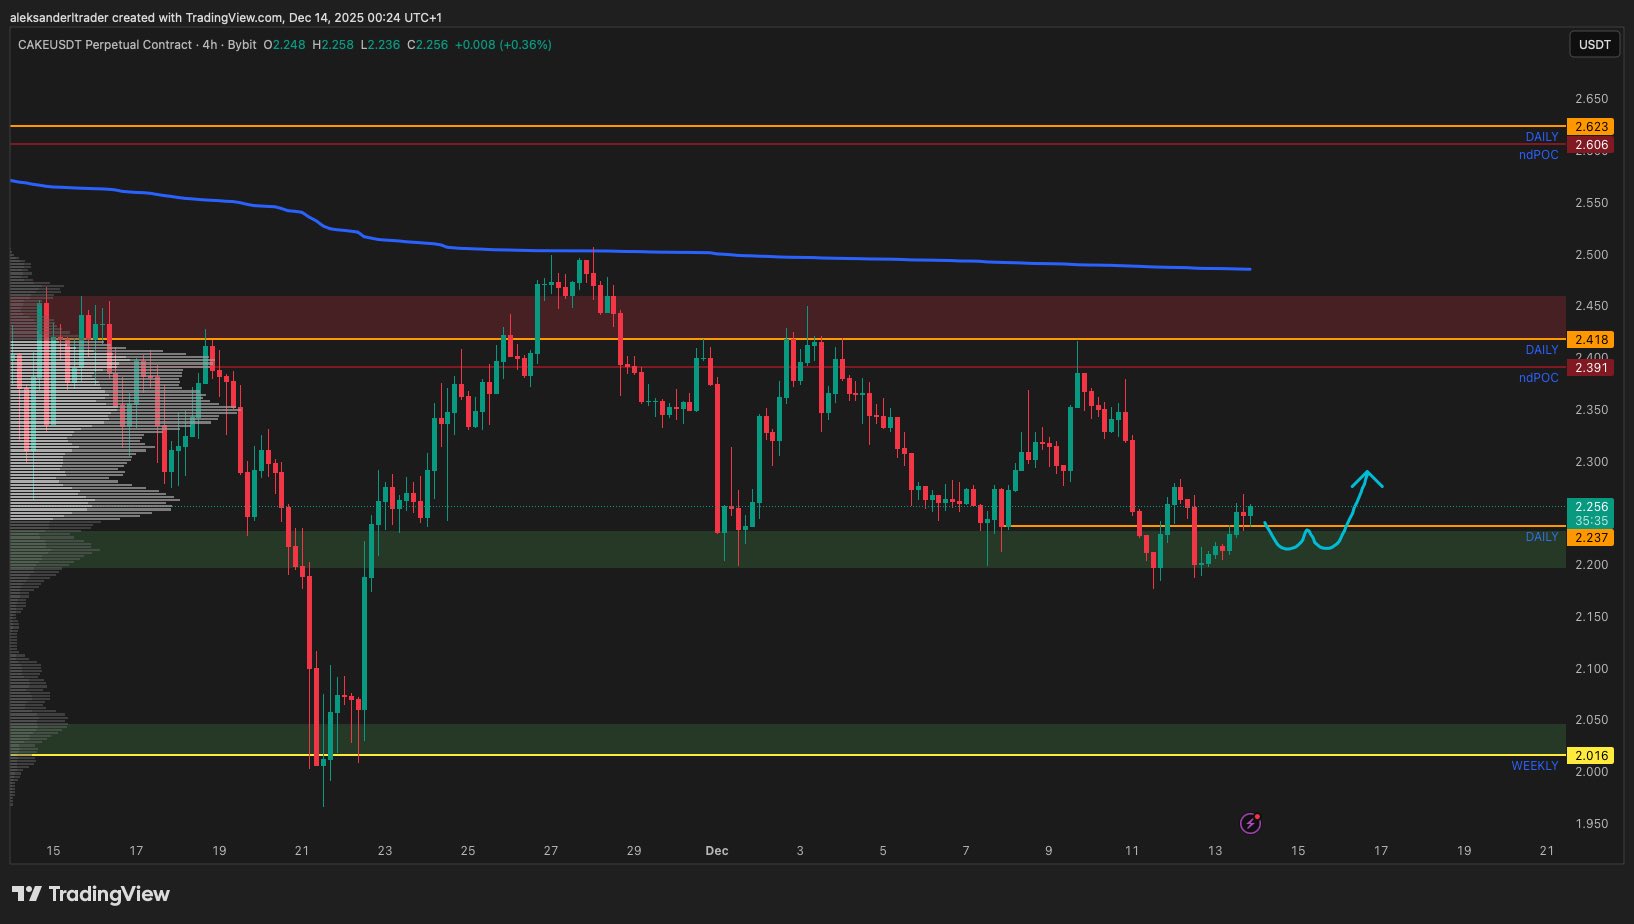This screenshot has height=924, width=1634.
Task: Click the DAILY label beside the 2.237 level
Action: [x=1542, y=537]
